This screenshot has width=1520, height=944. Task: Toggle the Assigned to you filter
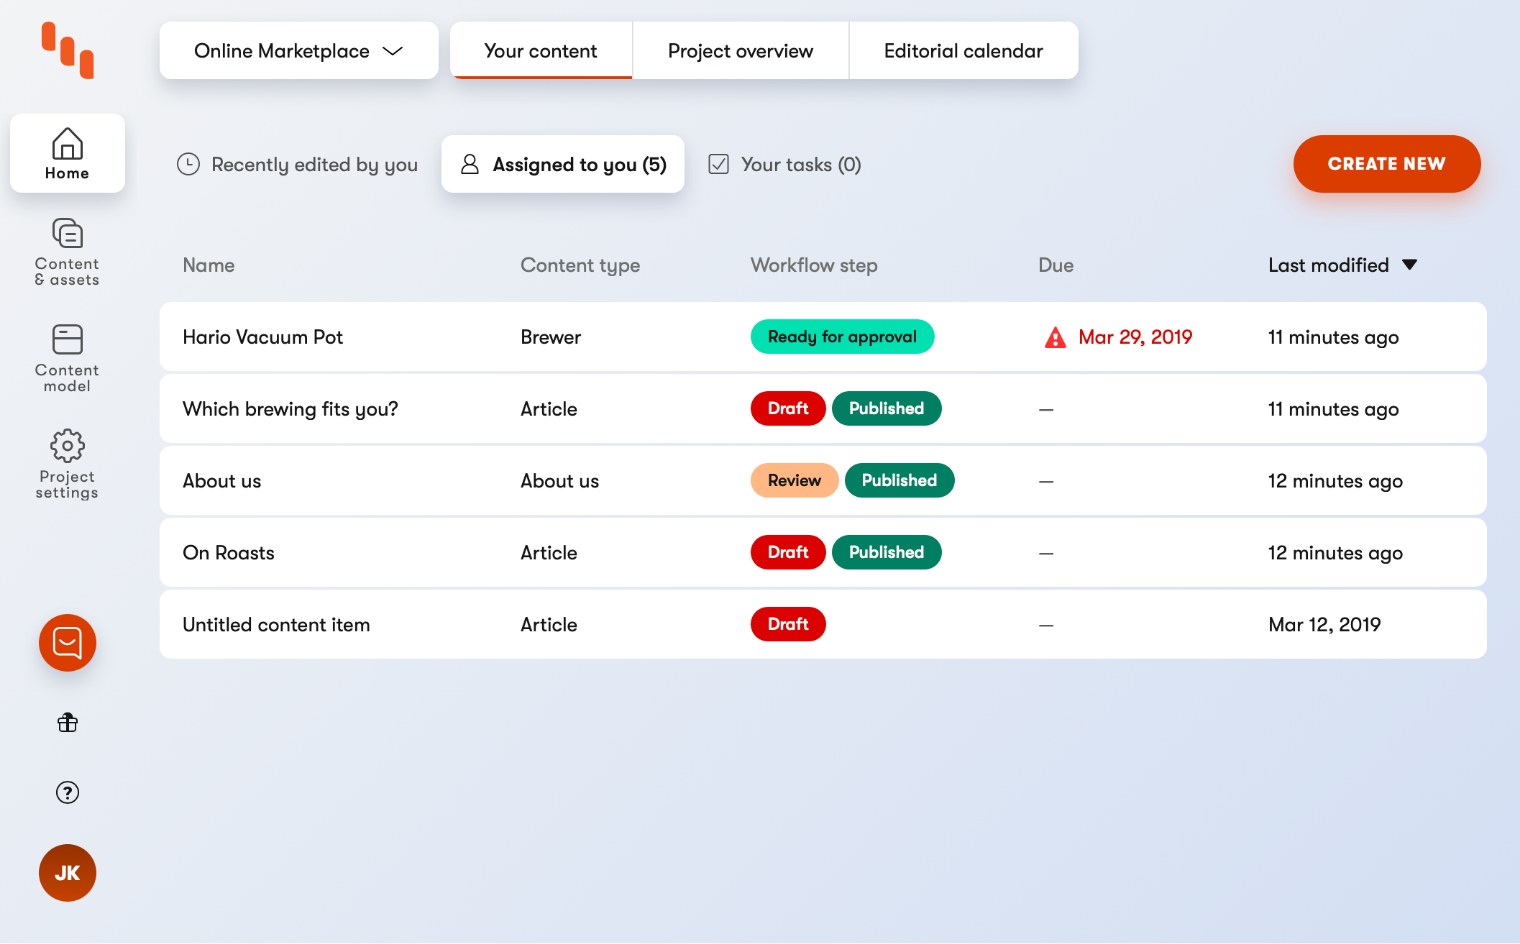click(x=563, y=164)
